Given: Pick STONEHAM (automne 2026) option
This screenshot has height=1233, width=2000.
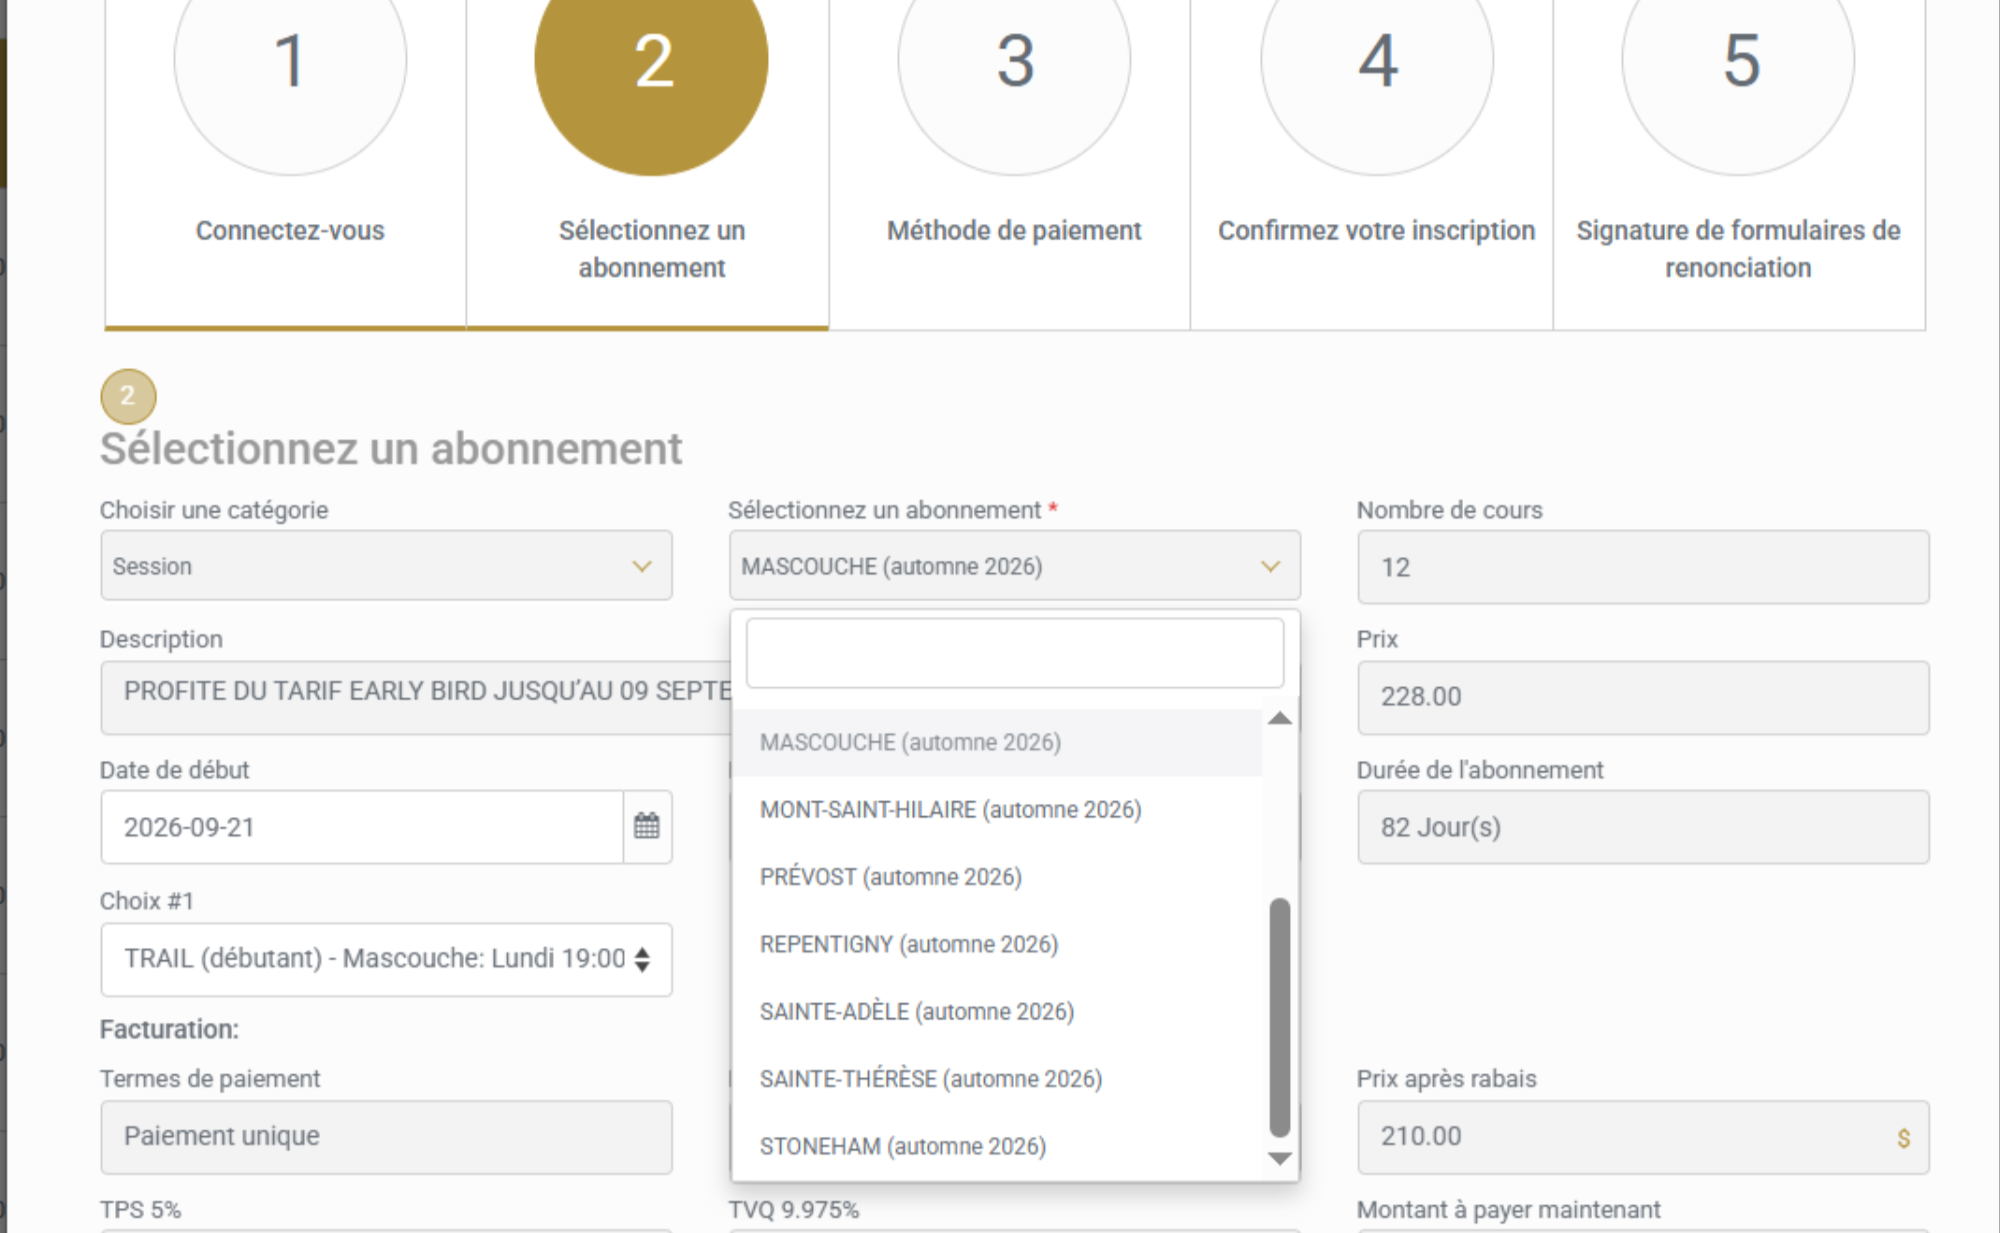Looking at the screenshot, I should 997,1146.
